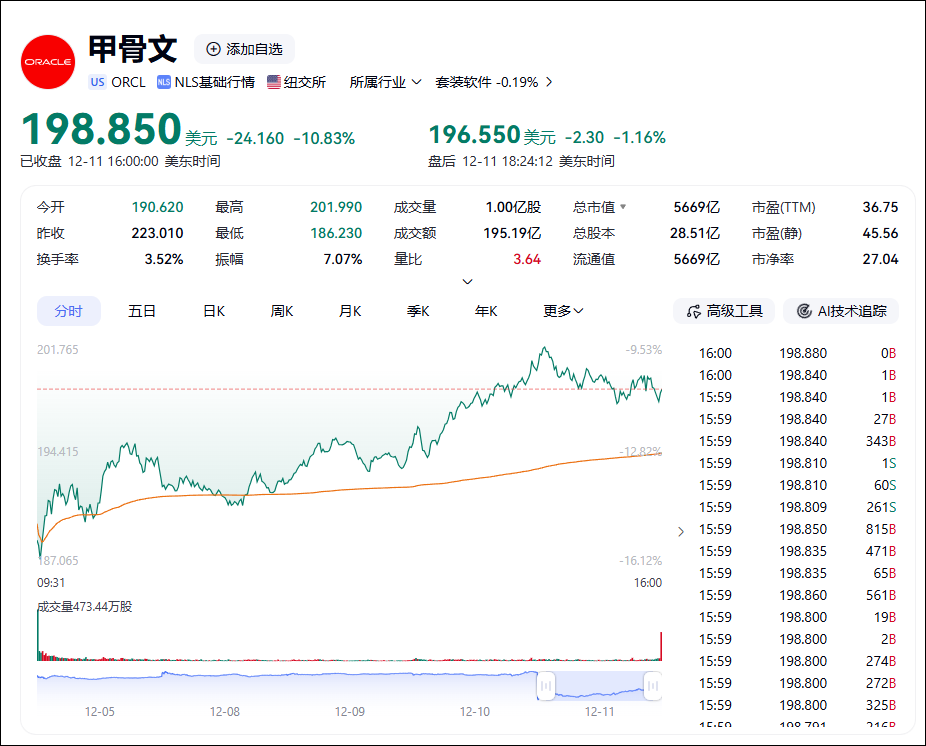Image resolution: width=926 pixels, height=746 pixels.
Task: Switch to the 季K tab
Action: [418, 311]
